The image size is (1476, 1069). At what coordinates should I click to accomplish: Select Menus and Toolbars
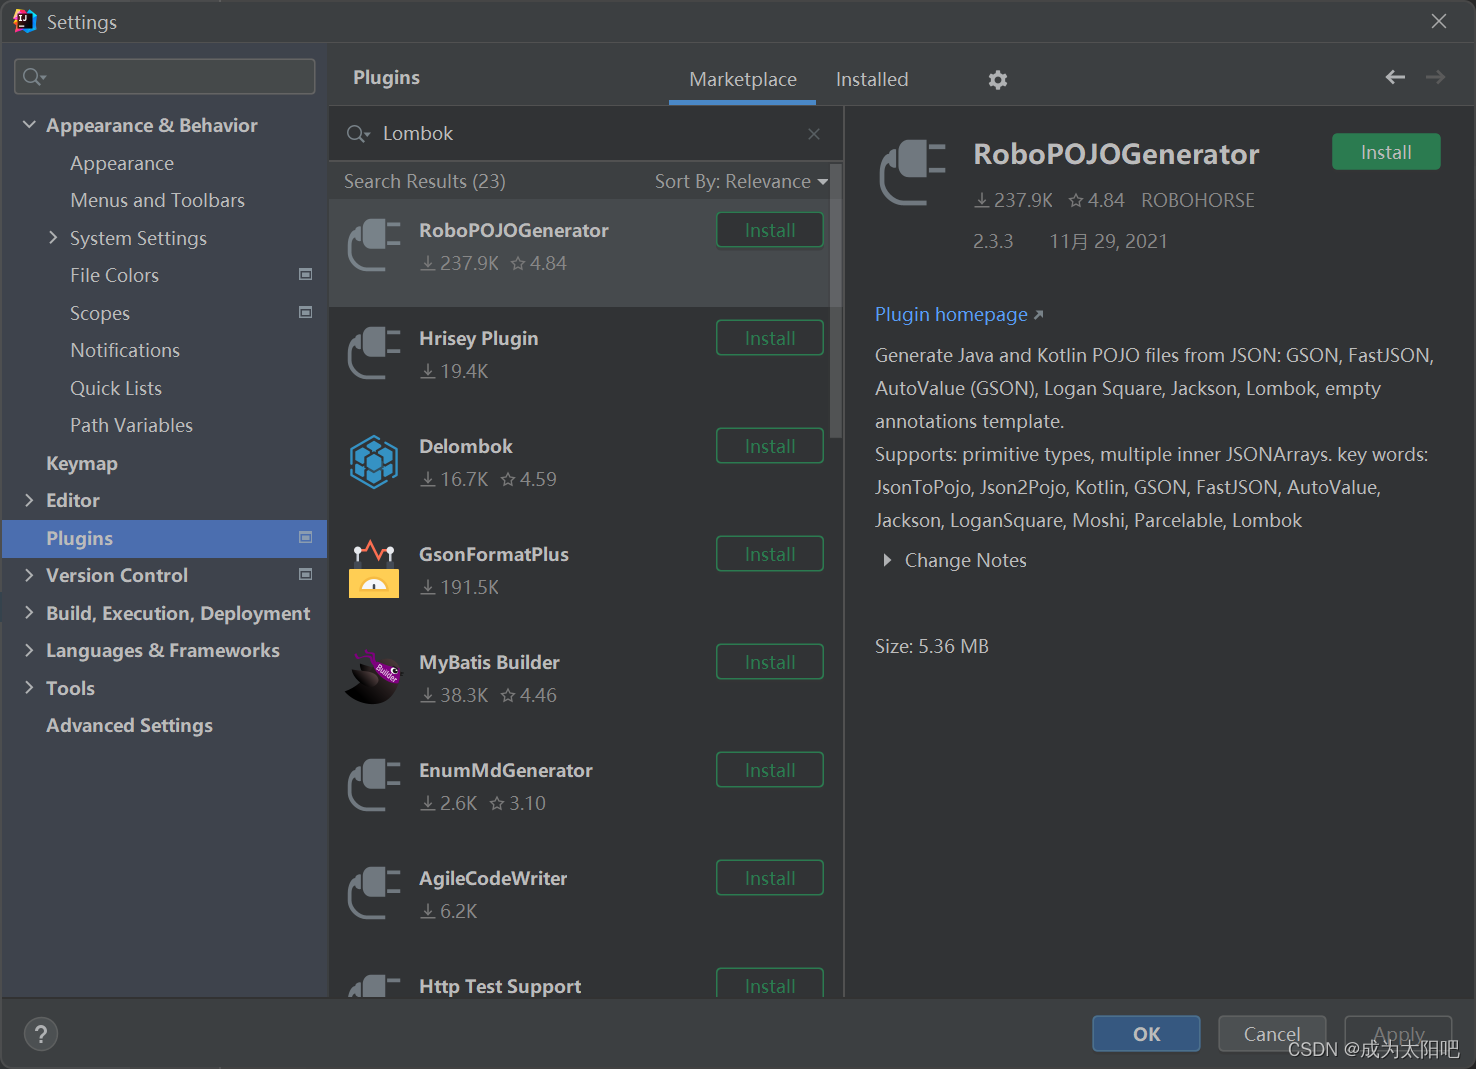(157, 200)
